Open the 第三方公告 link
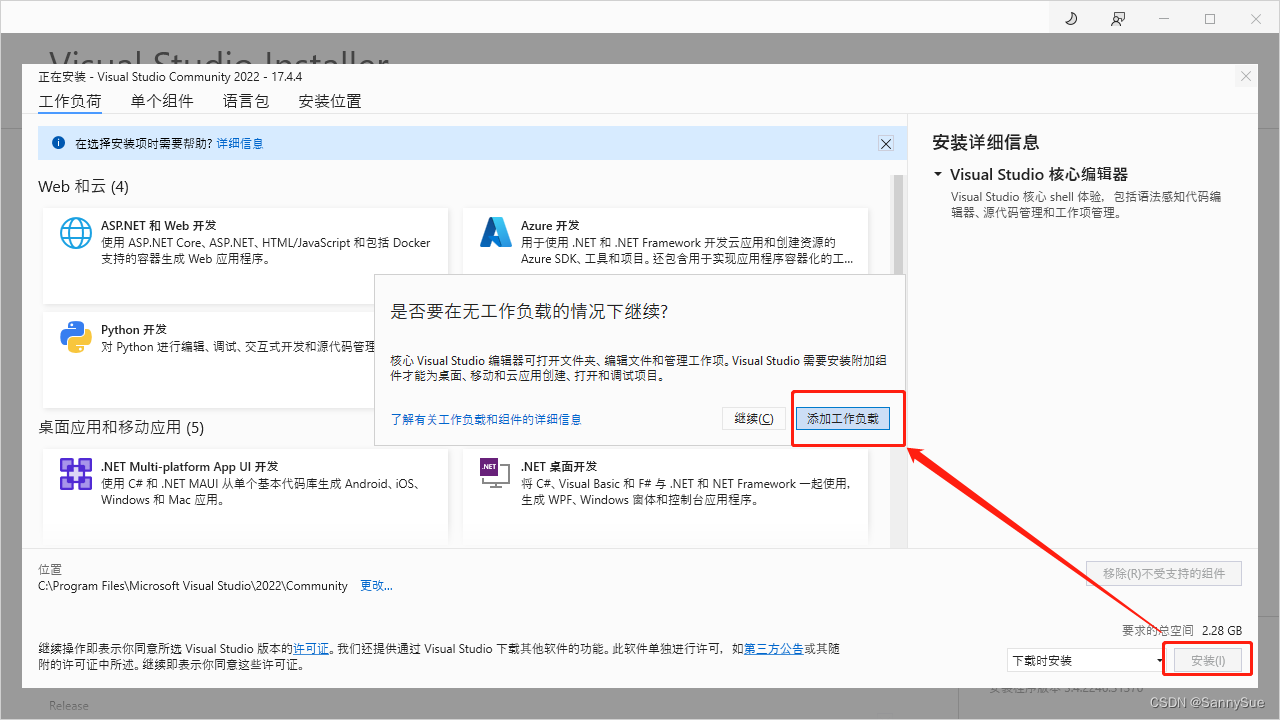The image size is (1280, 720). point(774,649)
